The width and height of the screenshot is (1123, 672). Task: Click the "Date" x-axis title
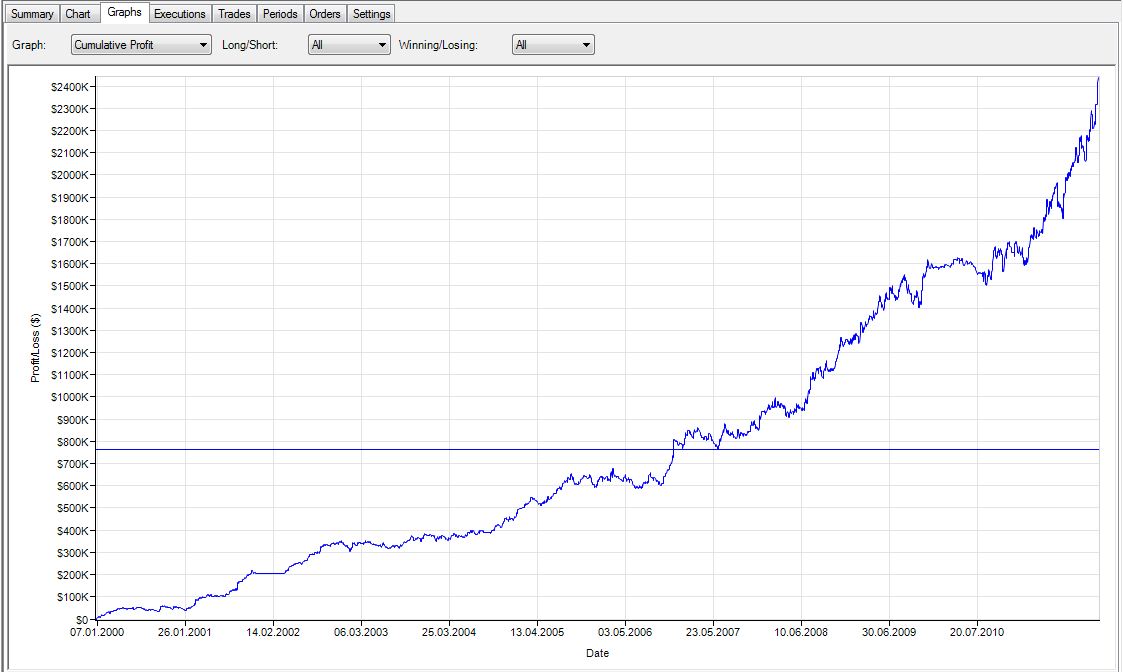[597, 653]
